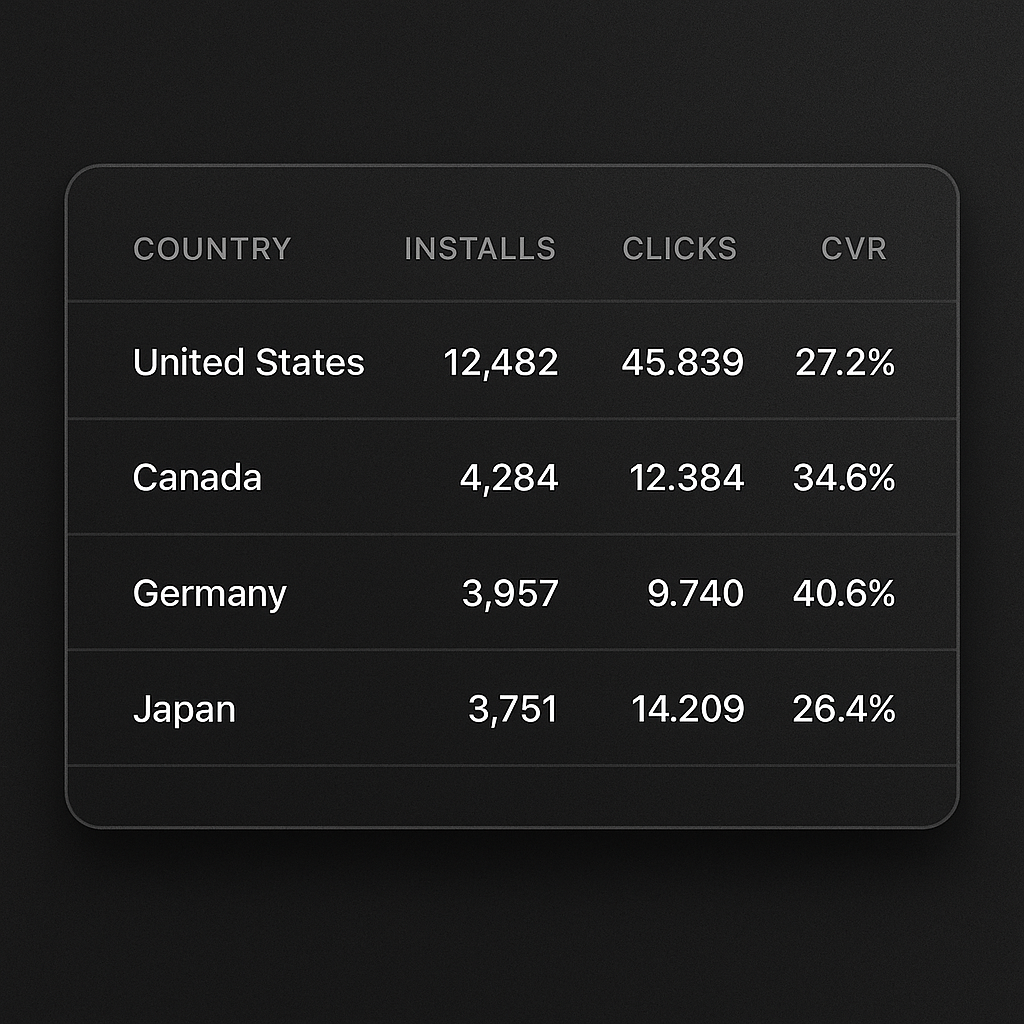1024x1024 pixels.
Task: Select the 4,284 installs cell
Action: pos(509,478)
